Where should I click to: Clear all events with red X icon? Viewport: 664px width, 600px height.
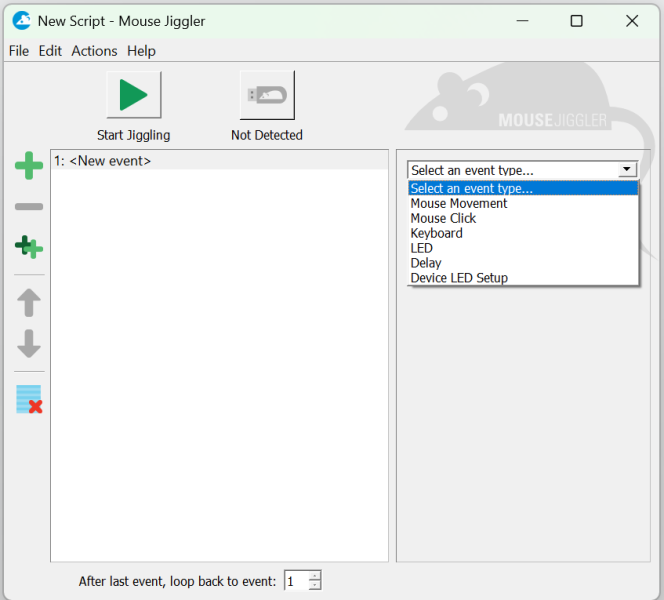29,399
